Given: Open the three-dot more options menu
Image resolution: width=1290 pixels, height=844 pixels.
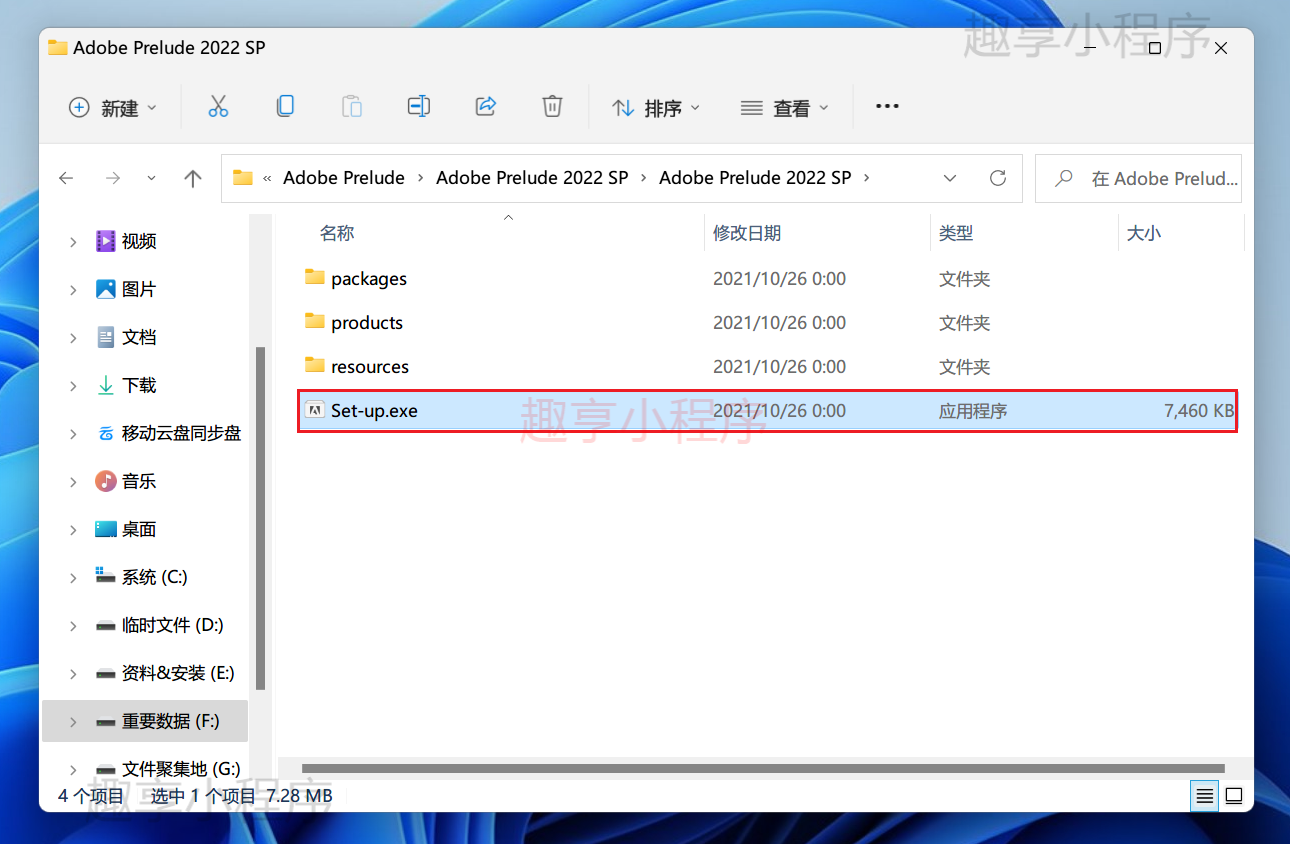Looking at the screenshot, I should tap(887, 106).
